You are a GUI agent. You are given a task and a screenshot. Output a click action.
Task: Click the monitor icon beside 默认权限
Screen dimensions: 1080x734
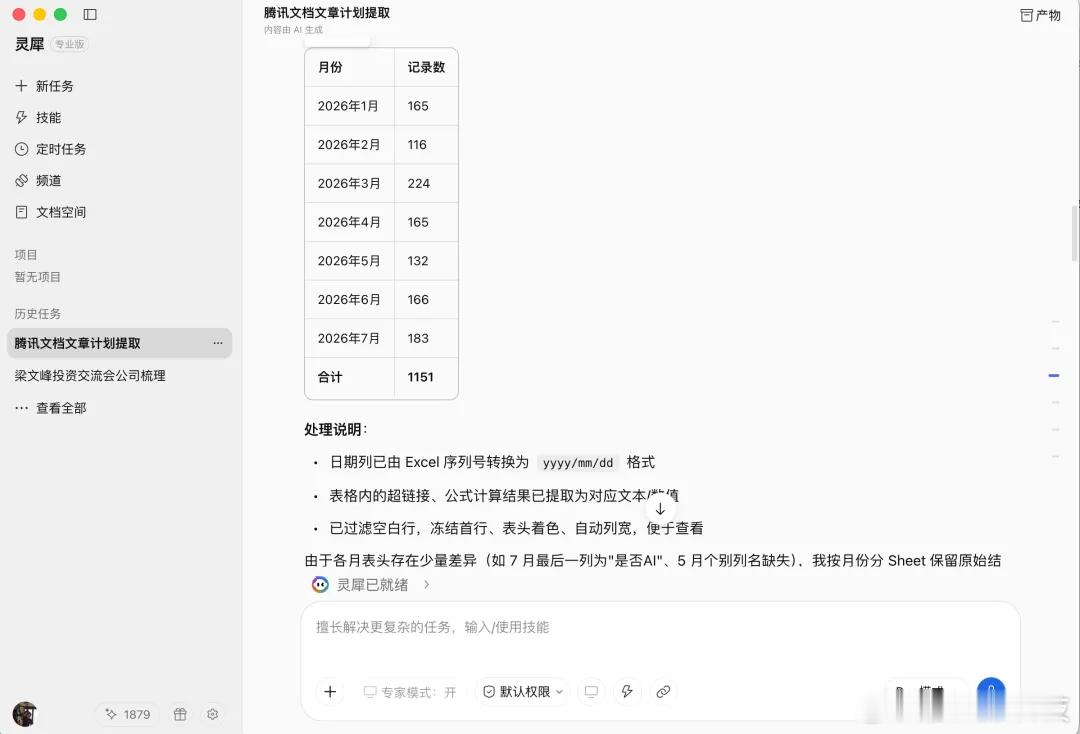(x=591, y=691)
